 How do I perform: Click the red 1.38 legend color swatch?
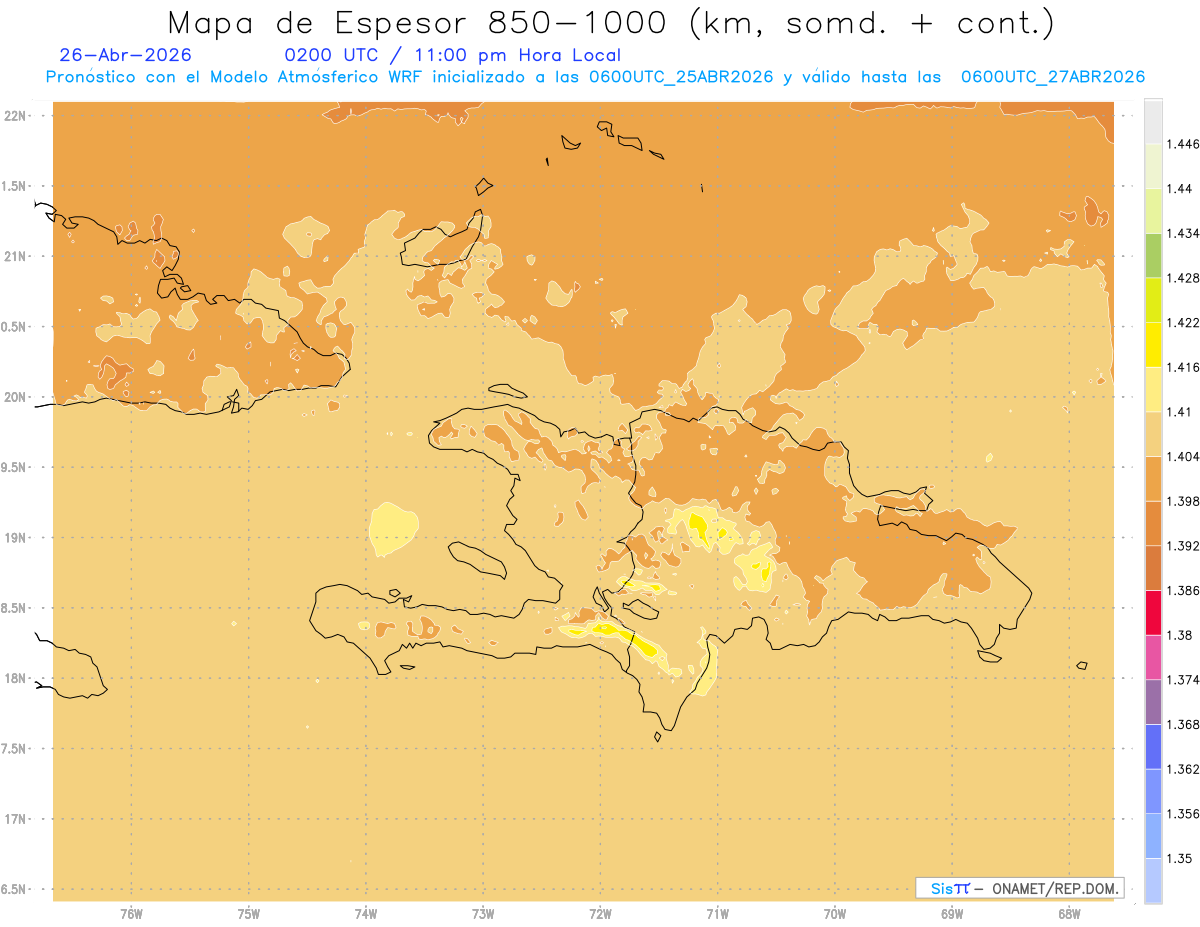pyautogui.click(x=1153, y=613)
